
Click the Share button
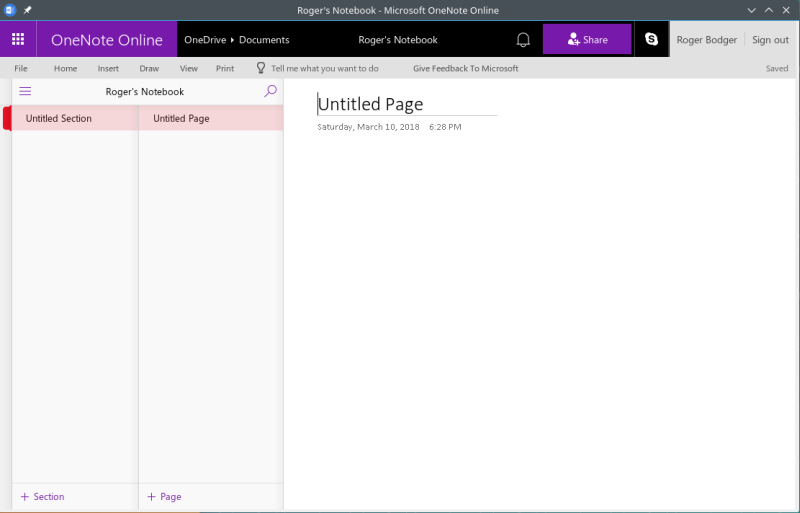(x=587, y=39)
